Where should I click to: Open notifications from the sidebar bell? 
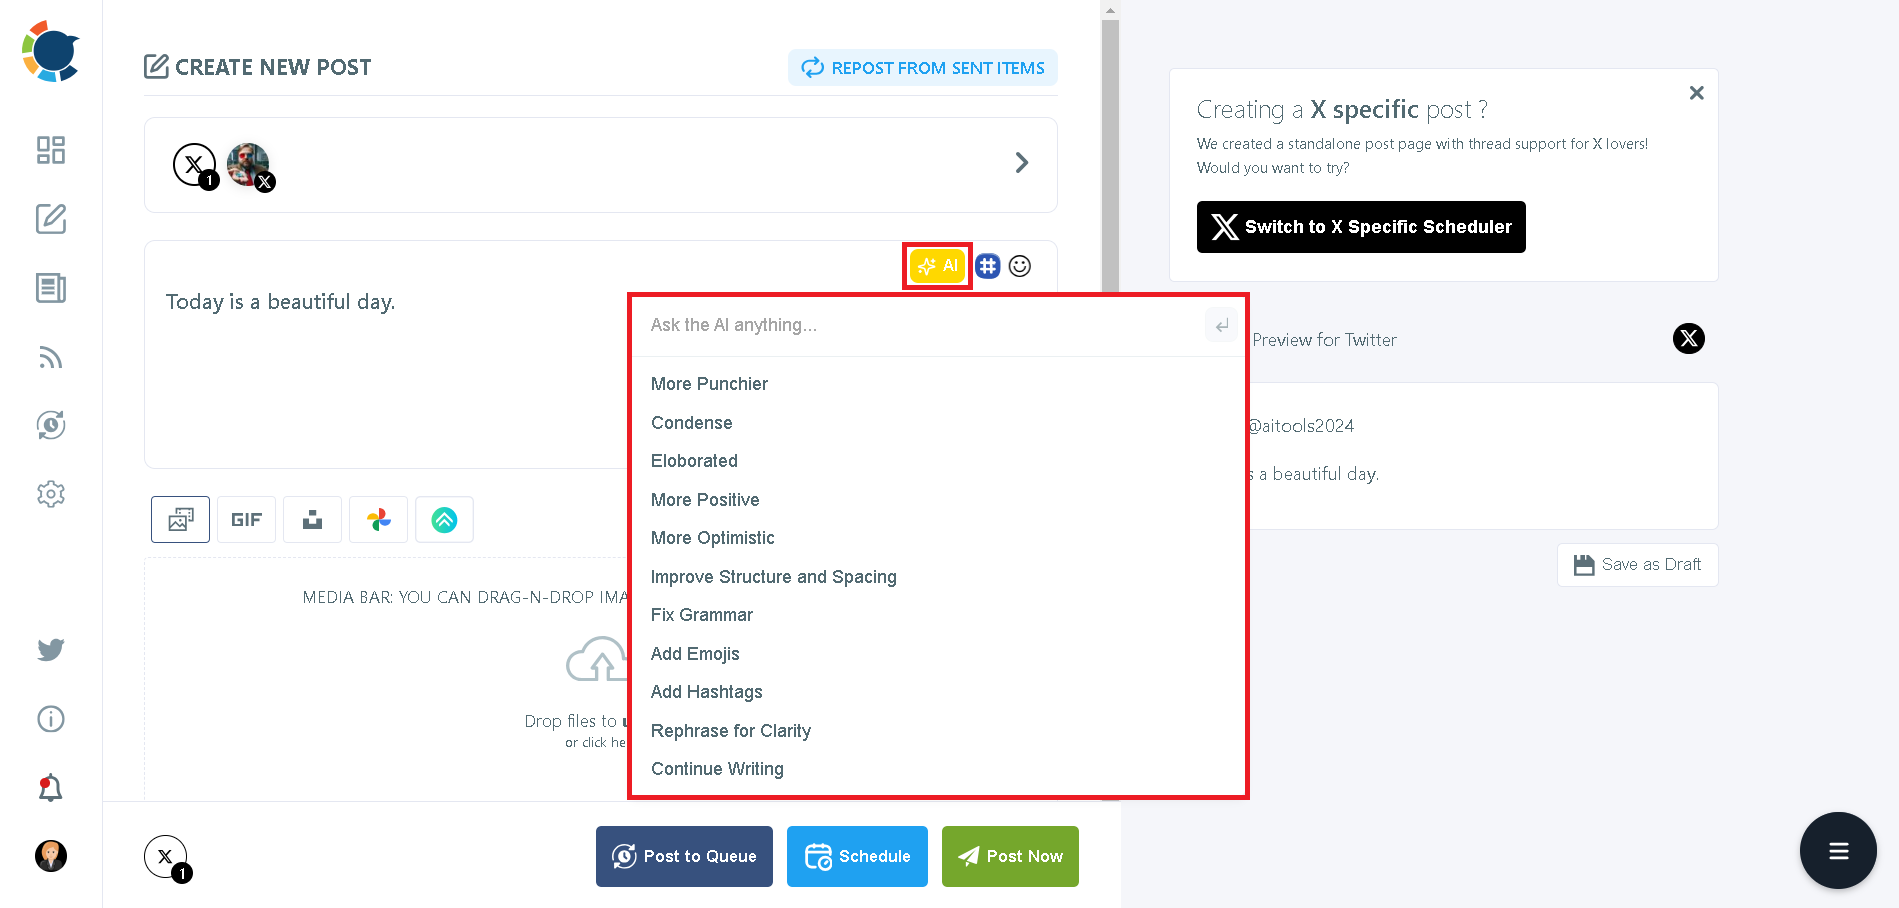(50, 787)
